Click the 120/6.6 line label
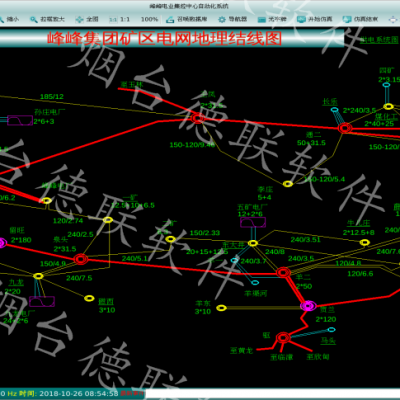 [x=360, y=274]
